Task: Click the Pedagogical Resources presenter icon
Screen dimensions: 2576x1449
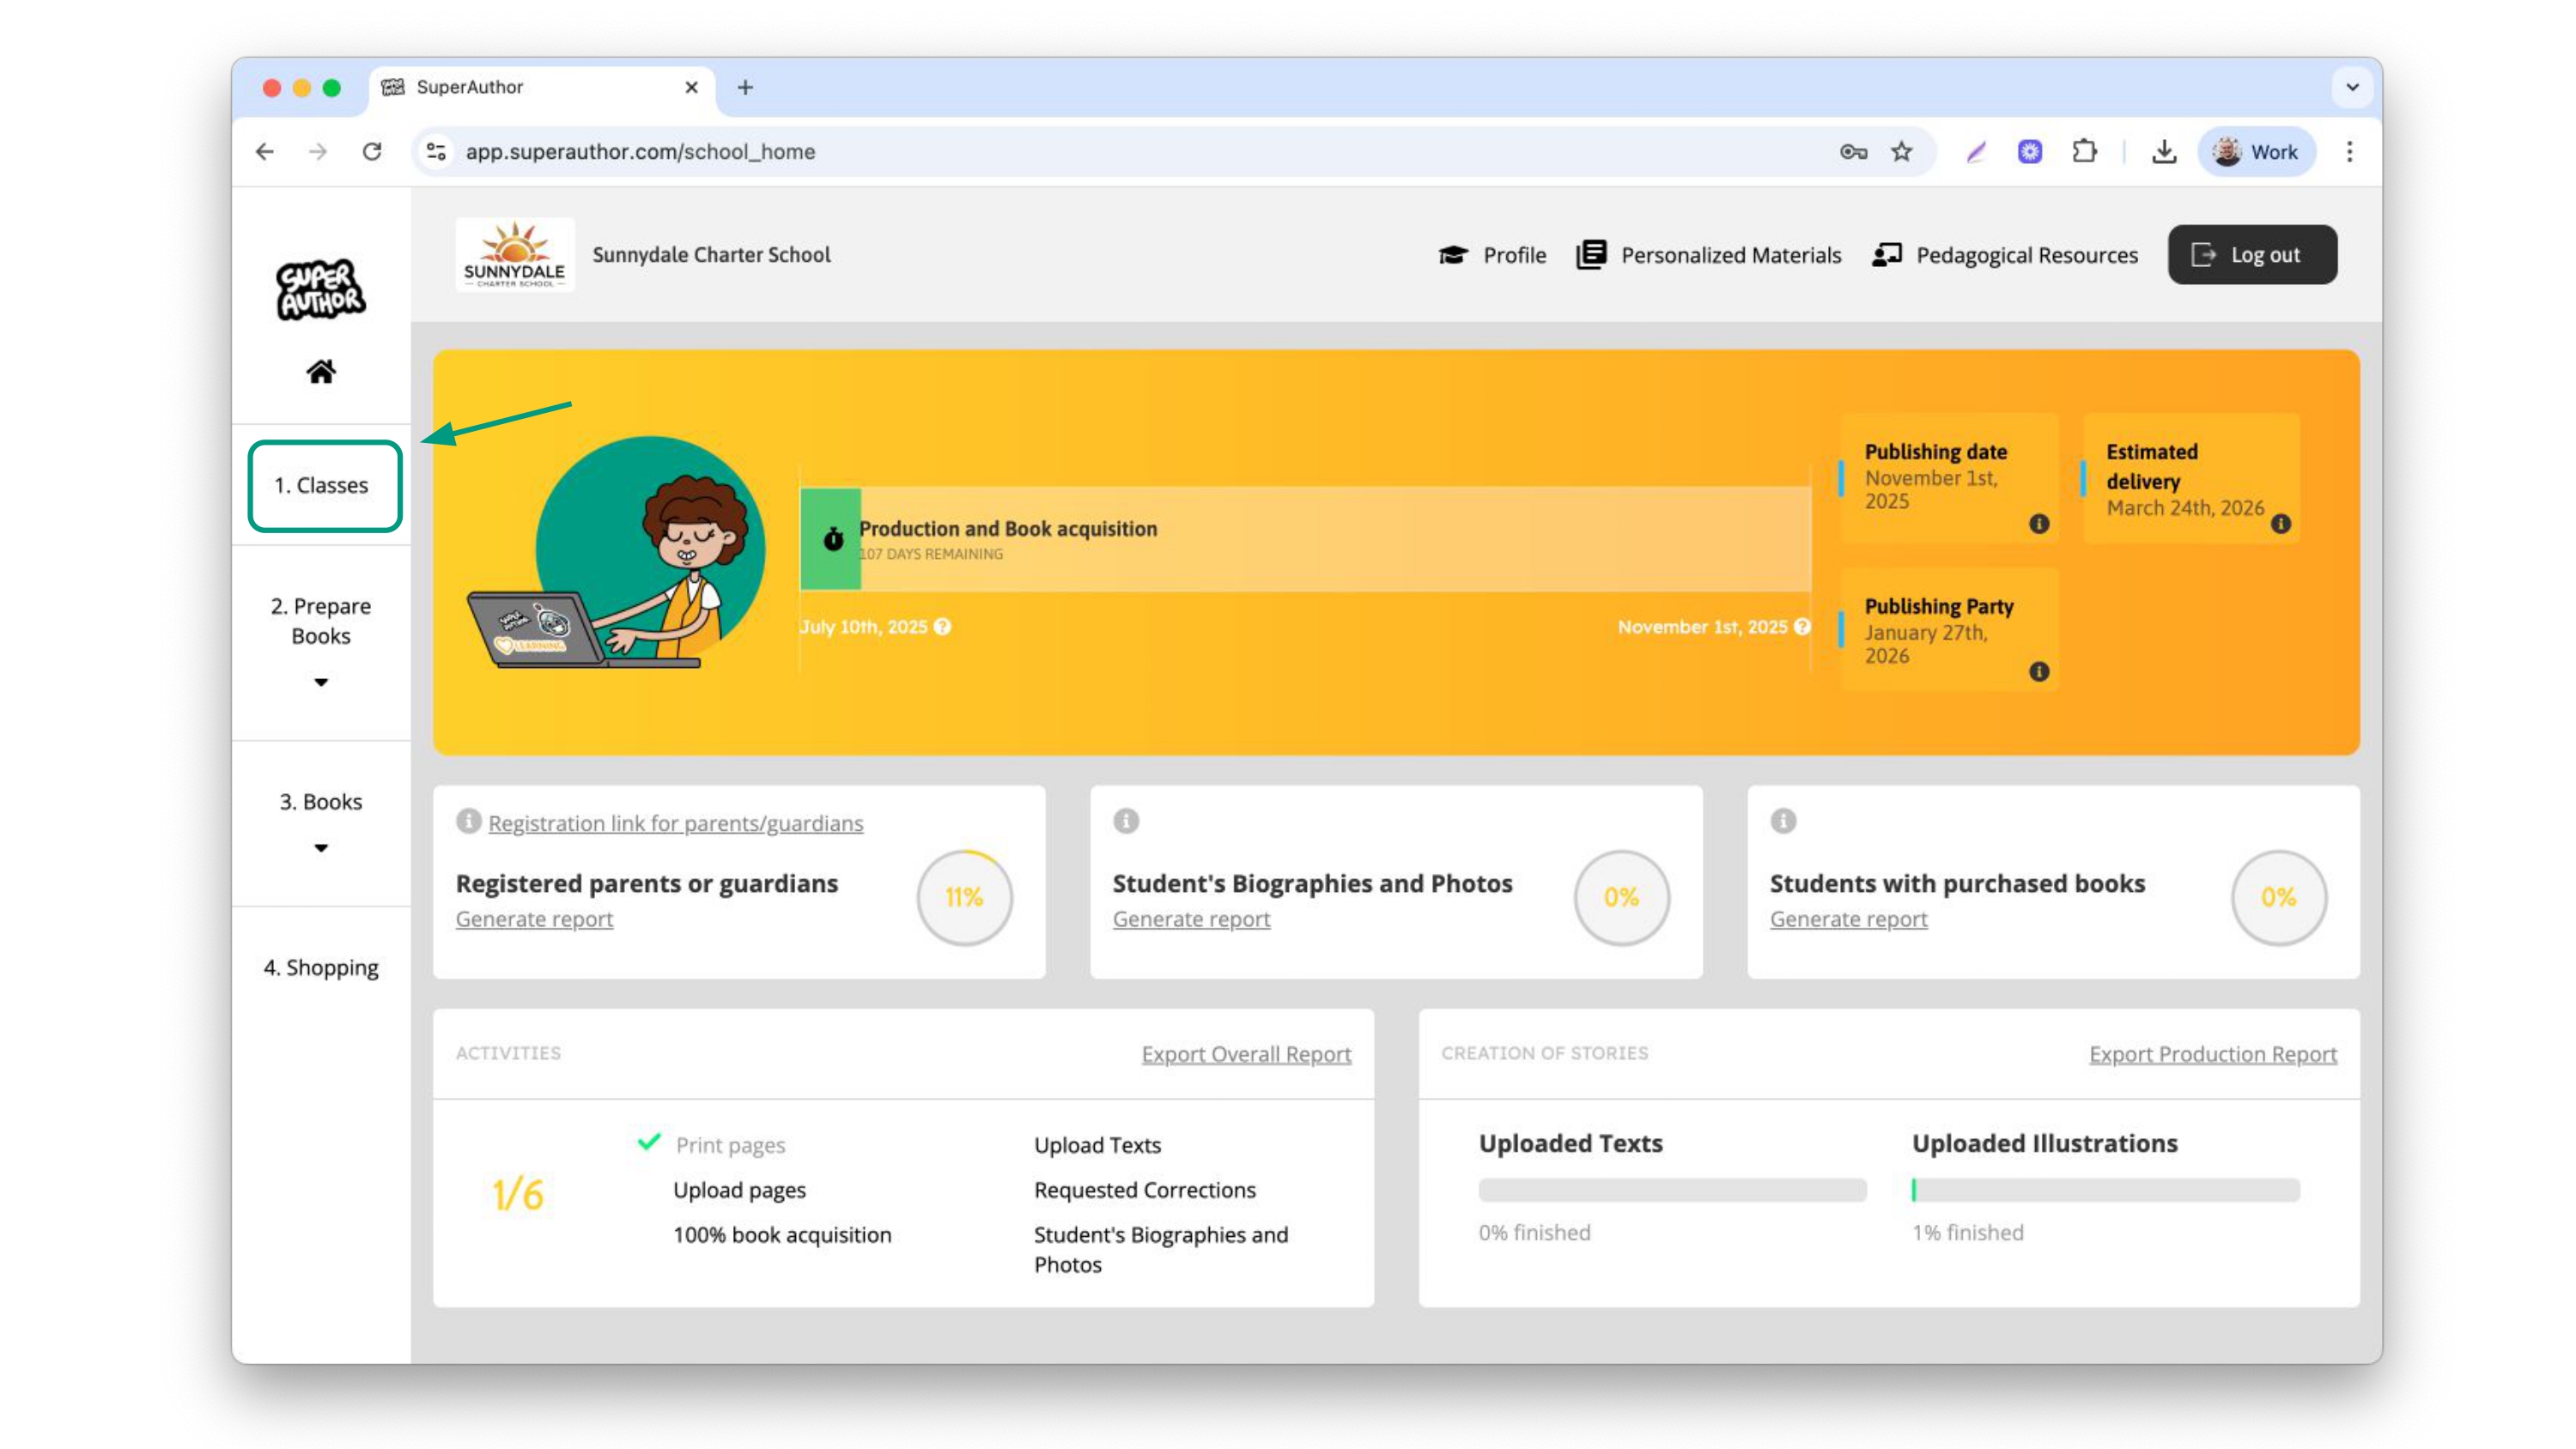Action: pos(1887,255)
